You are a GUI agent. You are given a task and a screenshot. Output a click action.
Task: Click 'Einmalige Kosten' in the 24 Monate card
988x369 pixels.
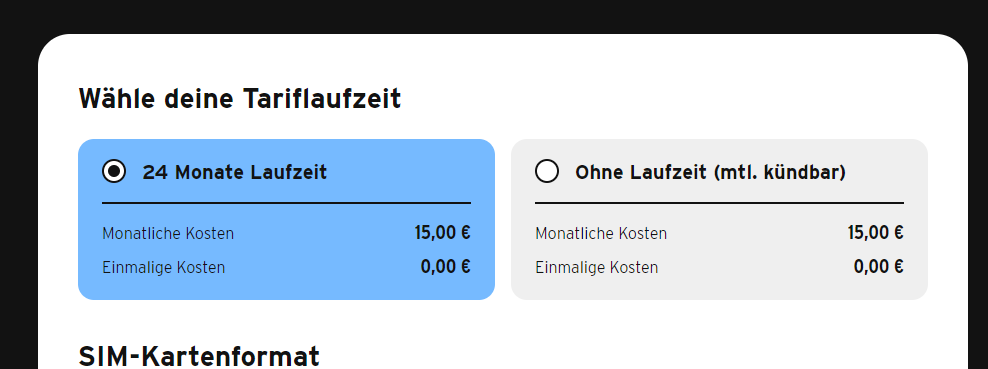pos(163,268)
